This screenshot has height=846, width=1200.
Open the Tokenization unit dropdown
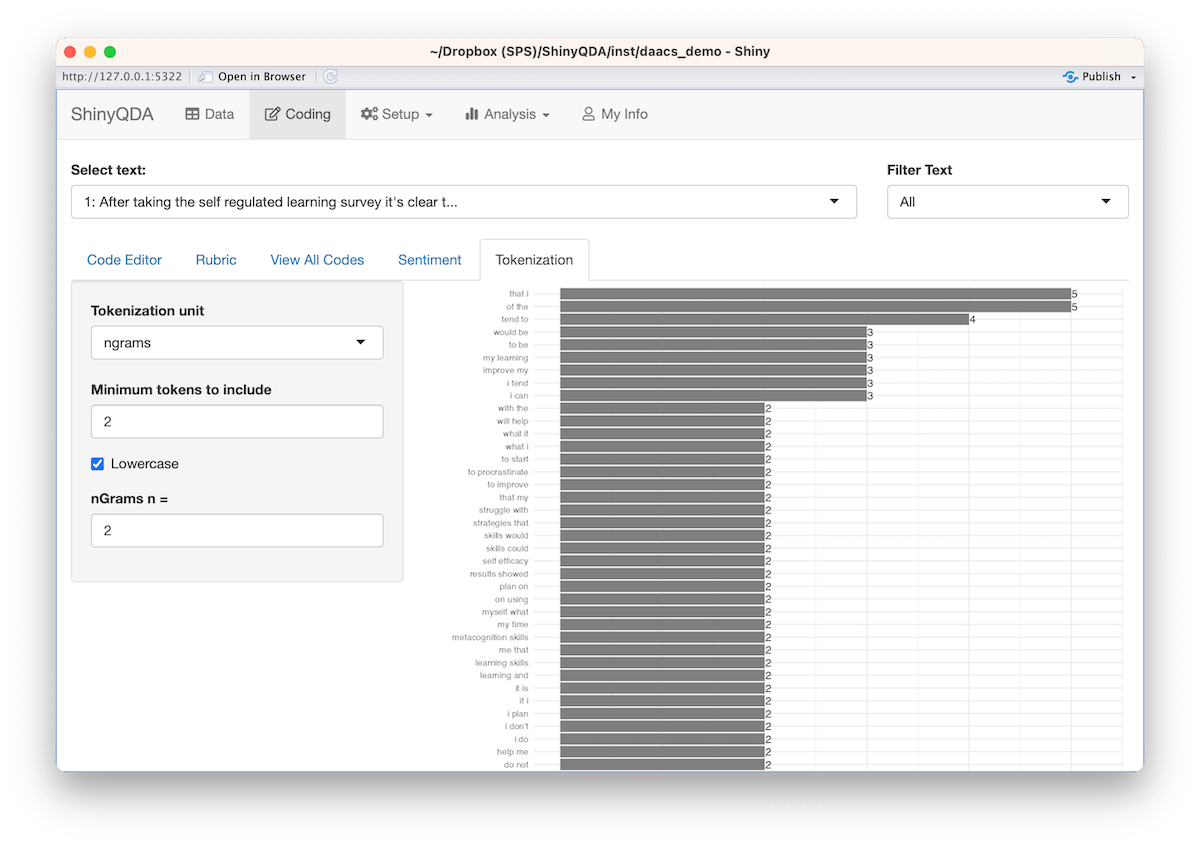[x=237, y=343]
